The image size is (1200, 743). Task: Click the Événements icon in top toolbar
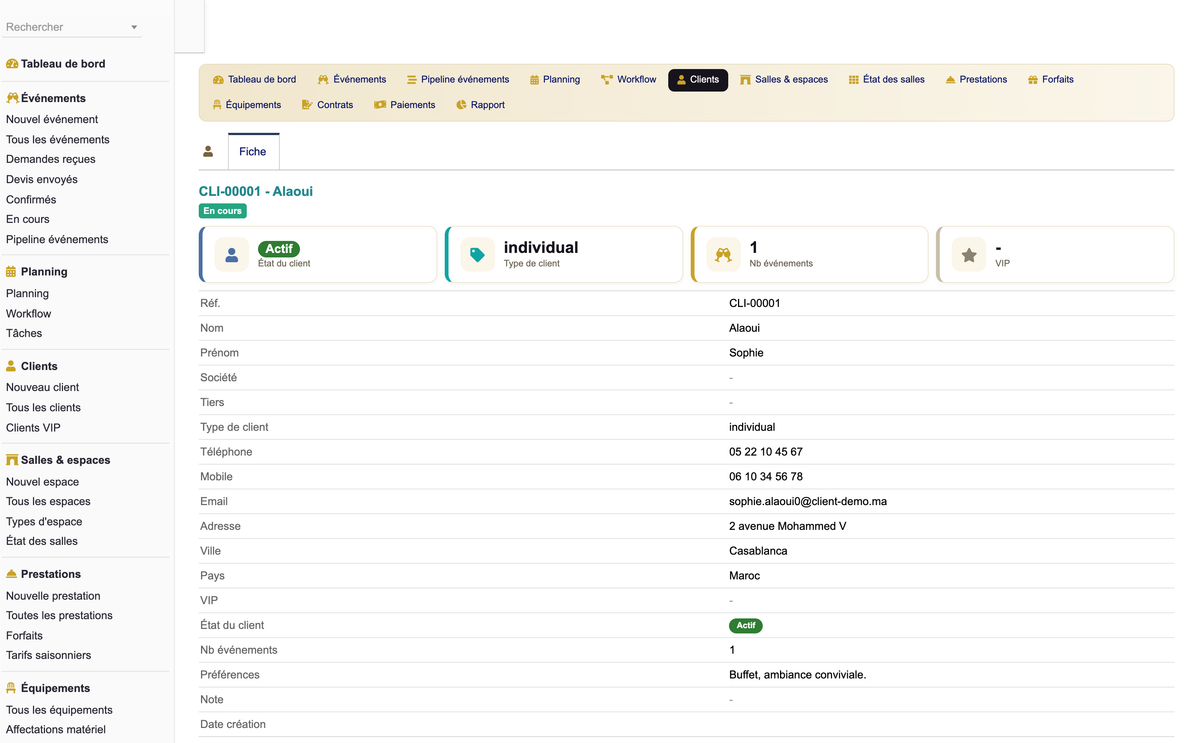(x=323, y=80)
